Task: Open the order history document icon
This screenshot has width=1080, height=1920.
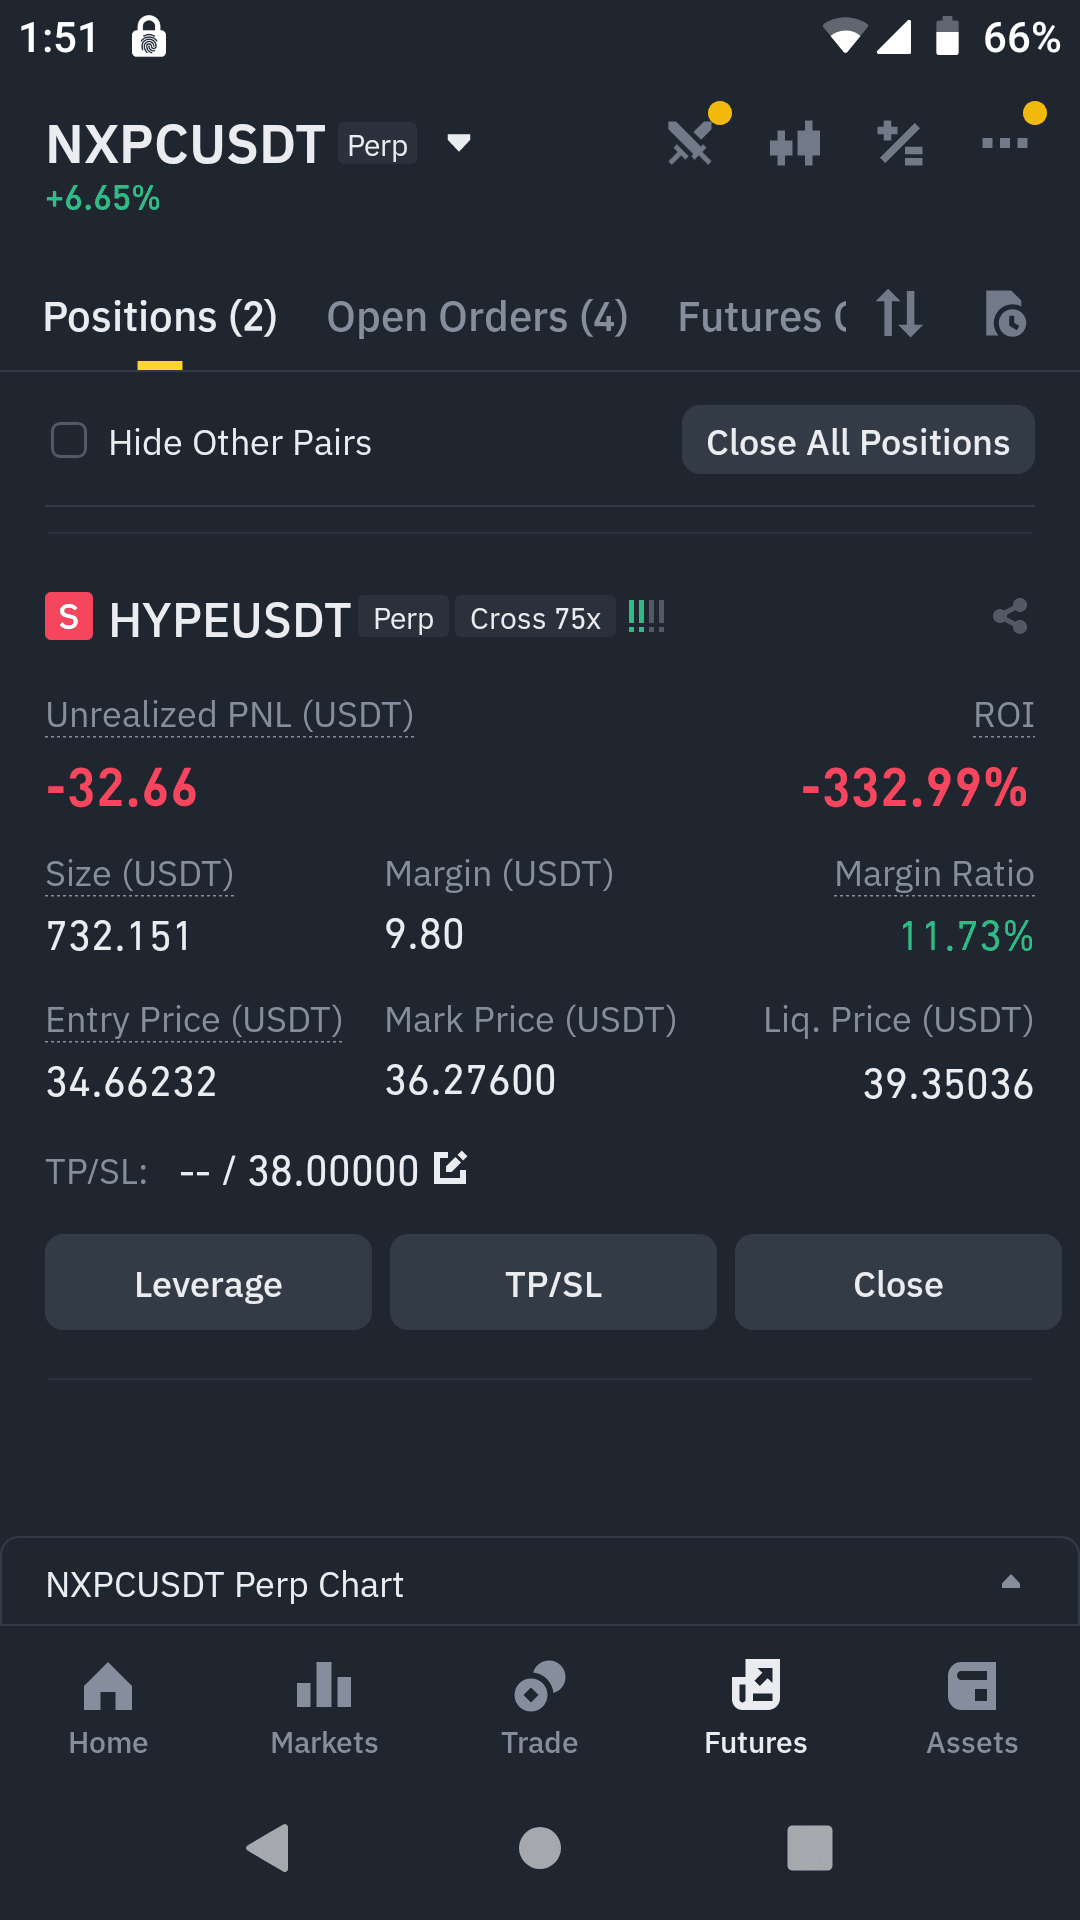Action: pos(1005,314)
